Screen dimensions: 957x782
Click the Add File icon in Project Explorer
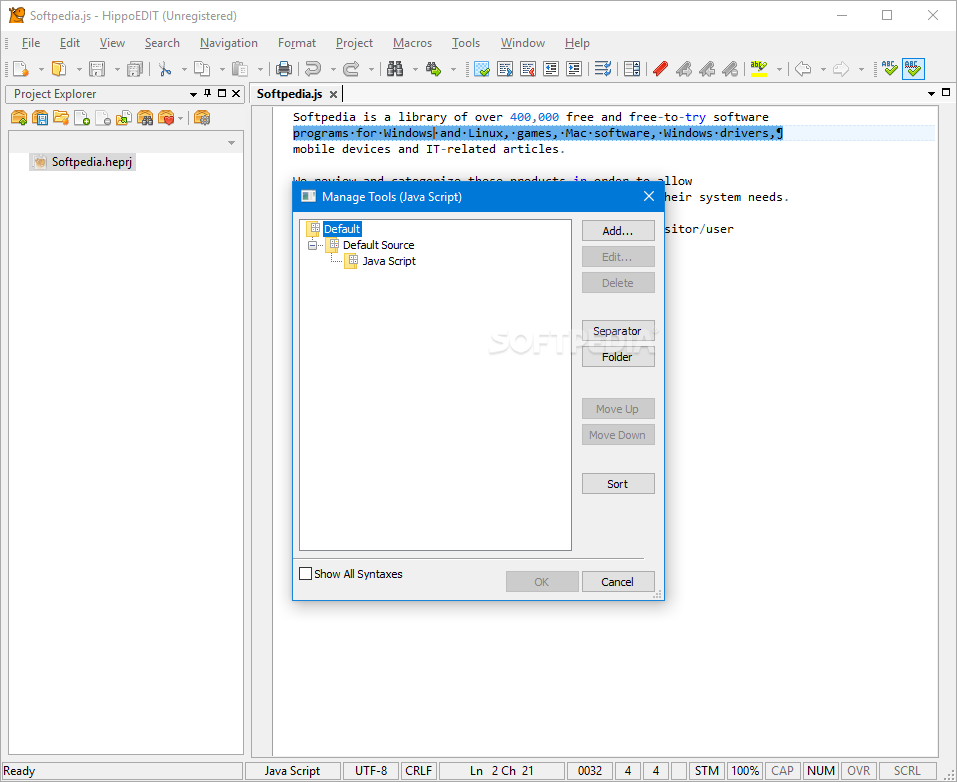click(x=82, y=118)
